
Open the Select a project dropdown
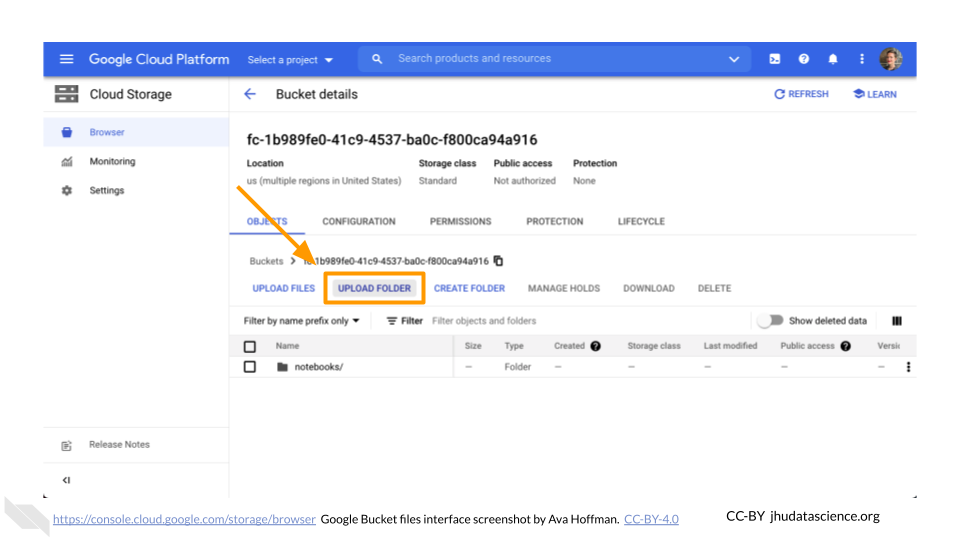coord(290,59)
